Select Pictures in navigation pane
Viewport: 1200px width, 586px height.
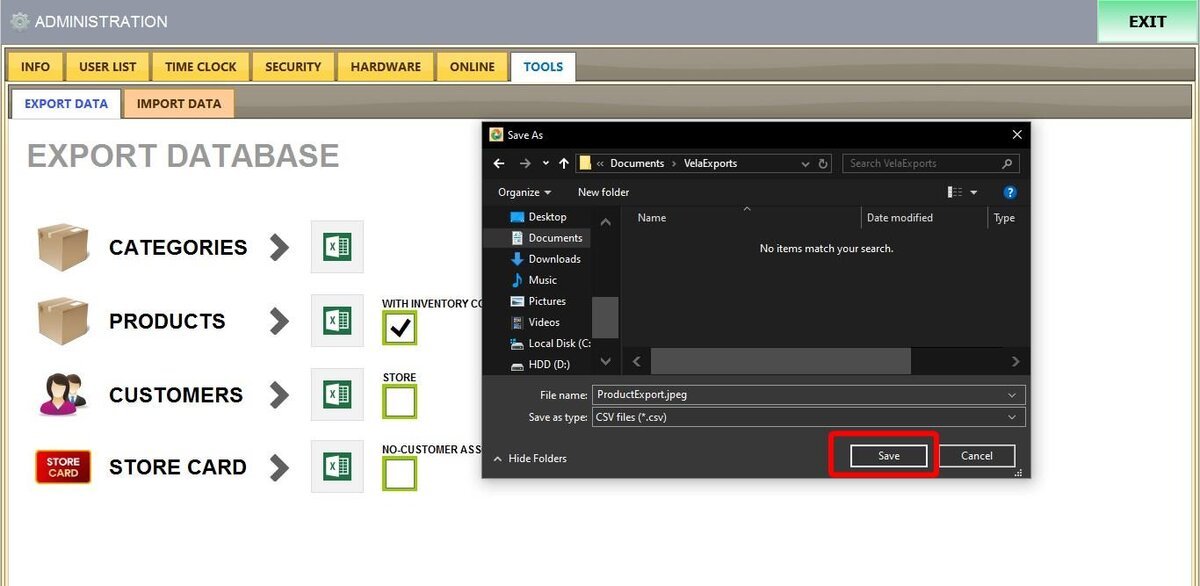538,301
